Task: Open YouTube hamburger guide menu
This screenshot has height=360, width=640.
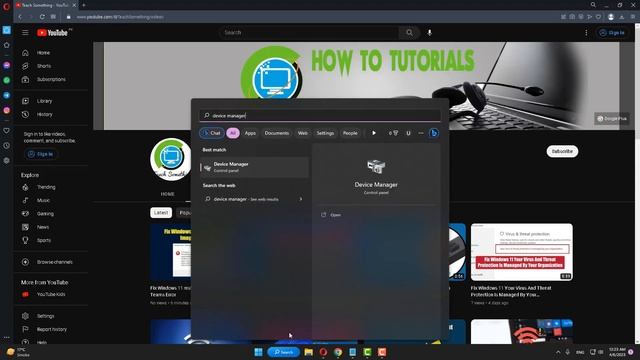Action: [25, 33]
